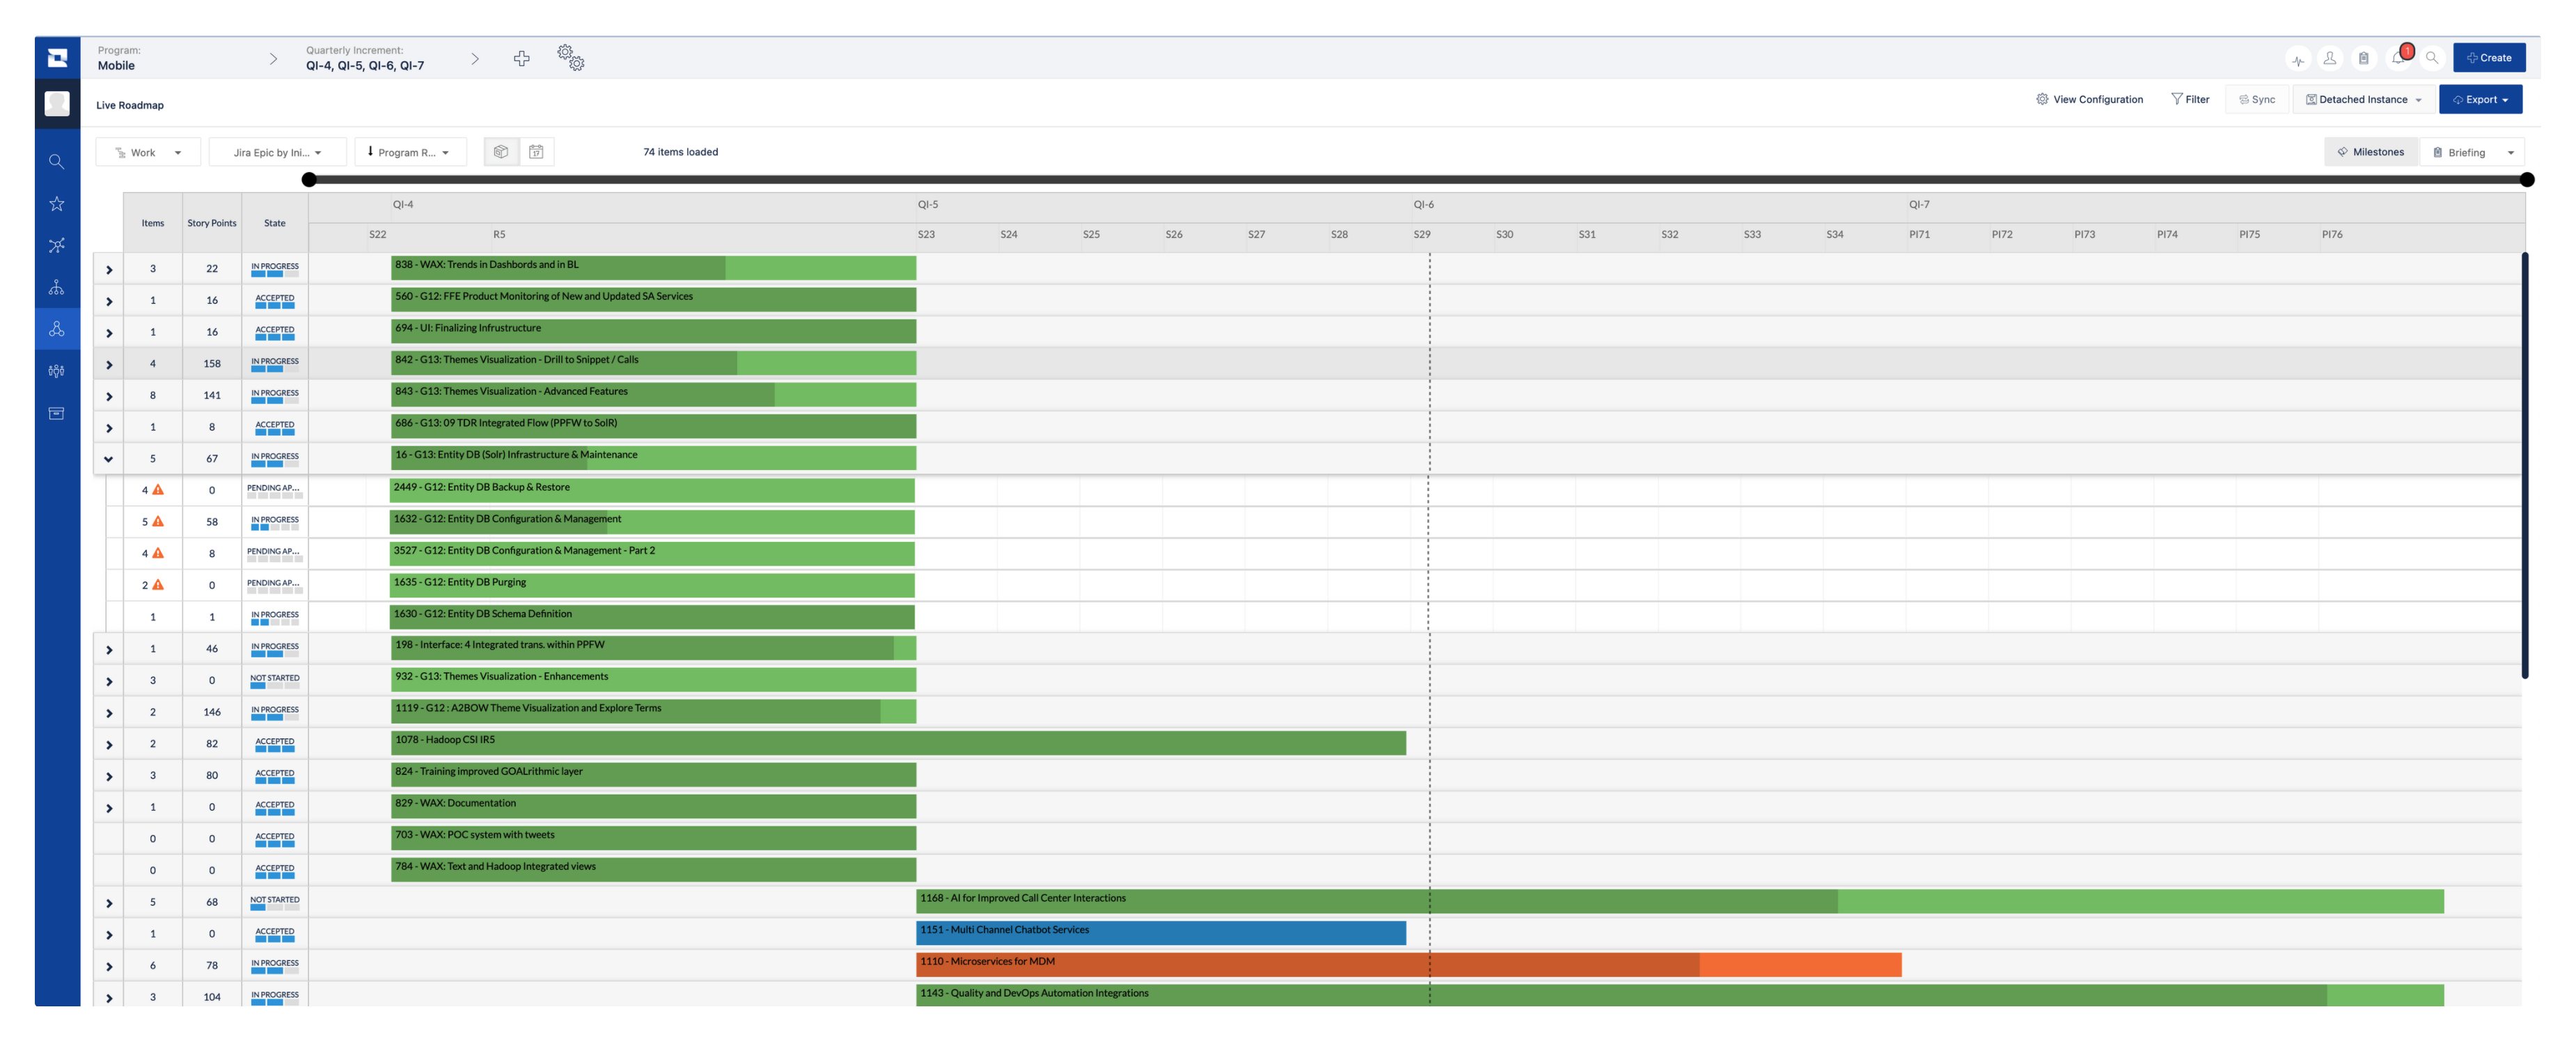
Task: Open the Work dropdown
Action: [148, 152]
